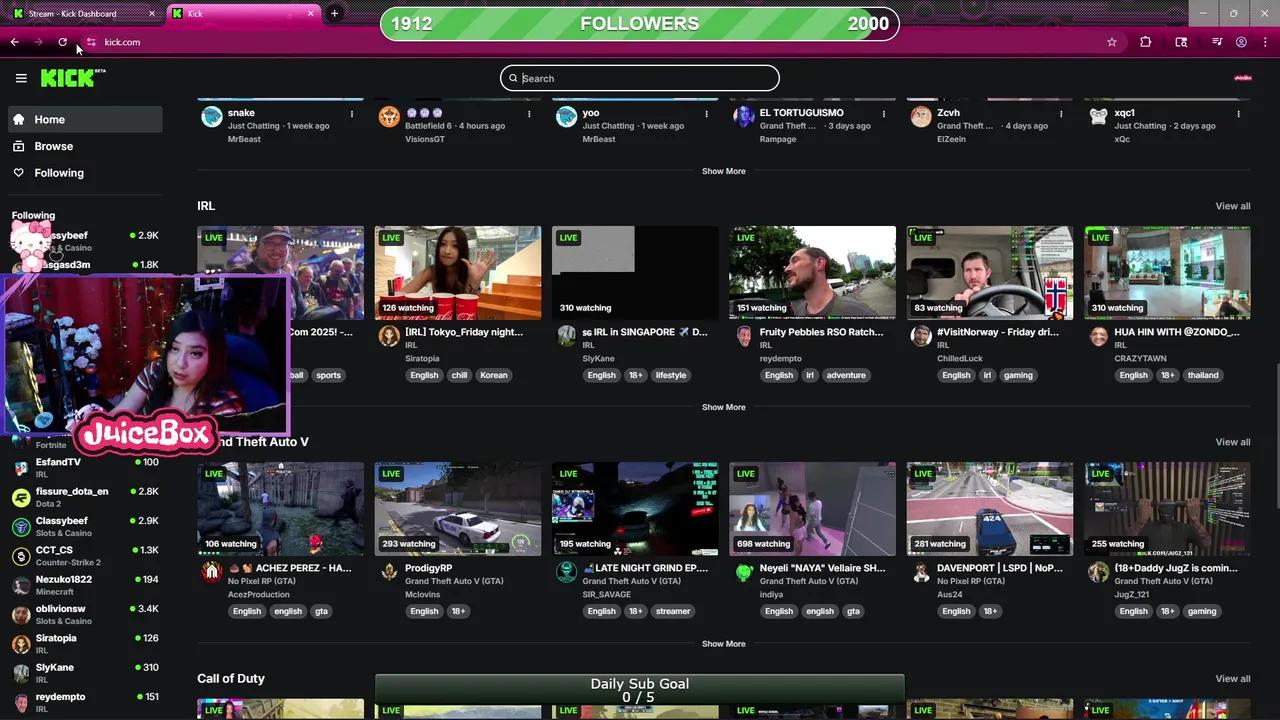Screen dimensions: 1280x720
Task: Focus the Kick search field
Action: tap(640, 78)
